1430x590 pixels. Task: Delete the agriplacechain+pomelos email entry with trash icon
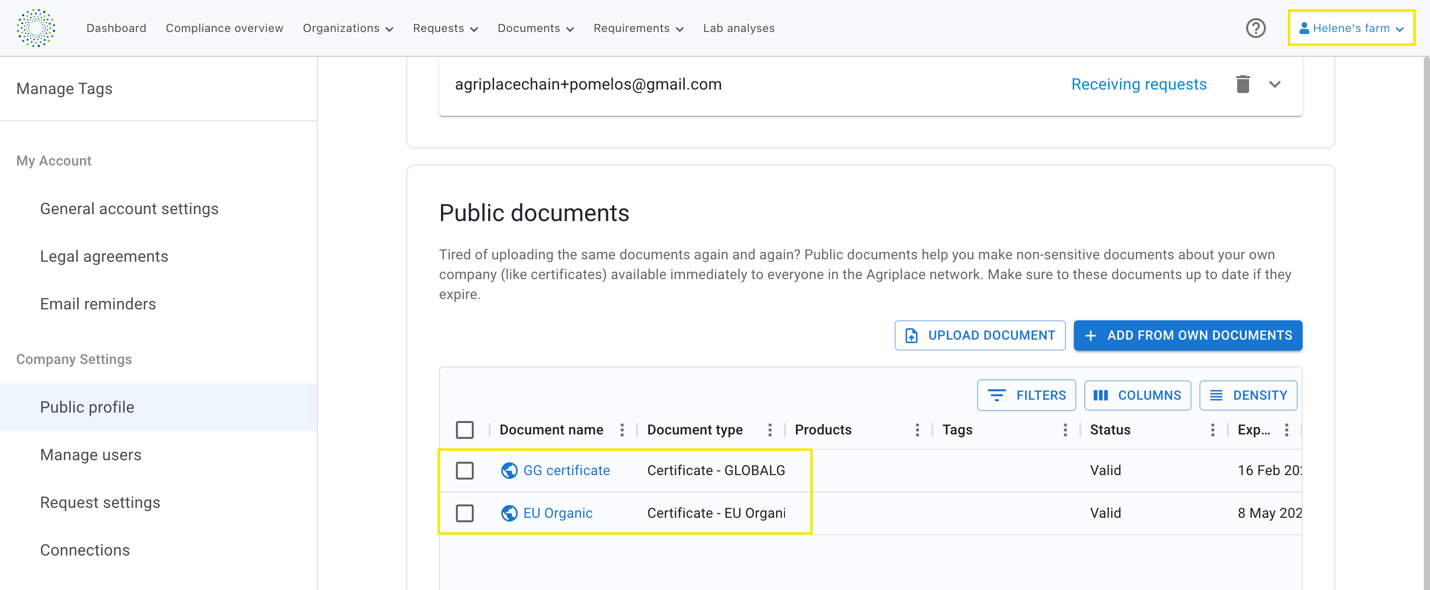tap(1243, 84)
